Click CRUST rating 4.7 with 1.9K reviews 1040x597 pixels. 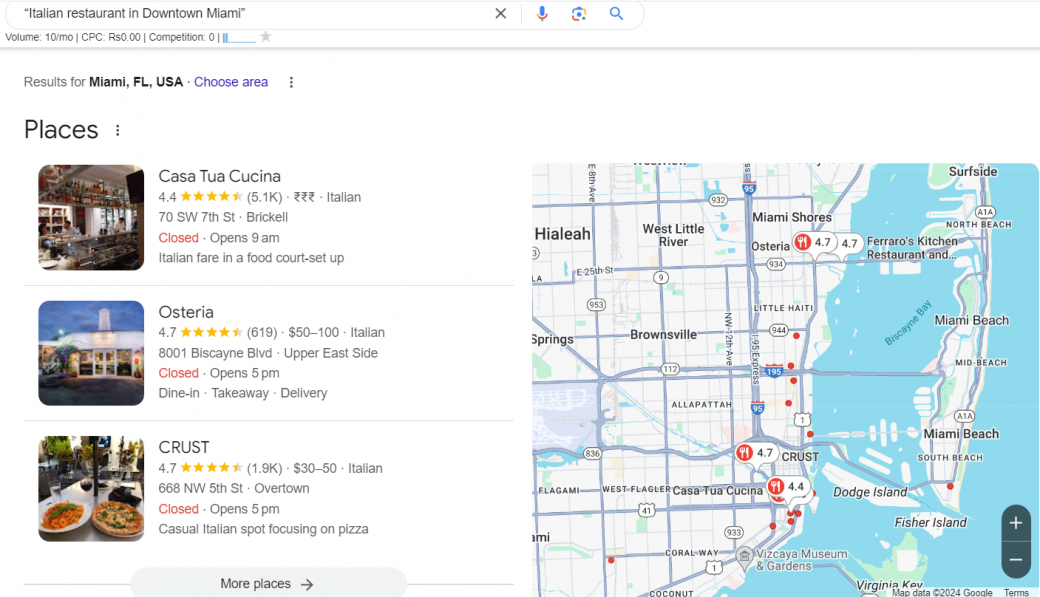pyautogui.click(x=220, y=468)
